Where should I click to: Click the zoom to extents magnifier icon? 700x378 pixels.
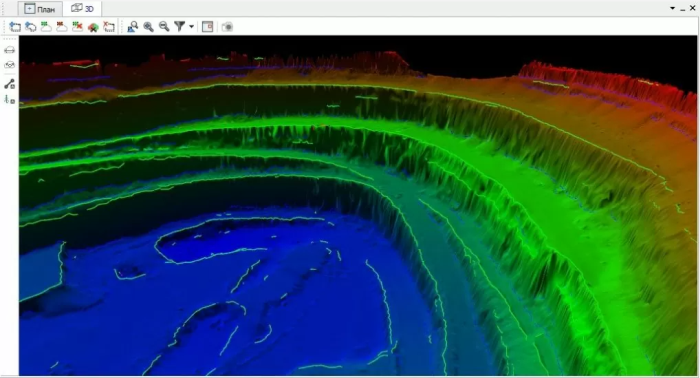click(133, 27)
